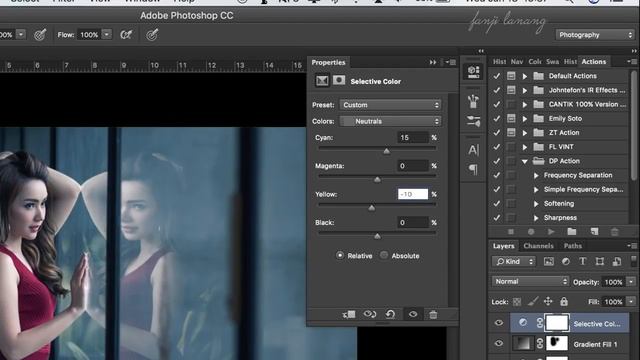Image resolution: width=640 pixels, height=360 pixels.
Task: Create a new action
Action: [x=594, y=231]
